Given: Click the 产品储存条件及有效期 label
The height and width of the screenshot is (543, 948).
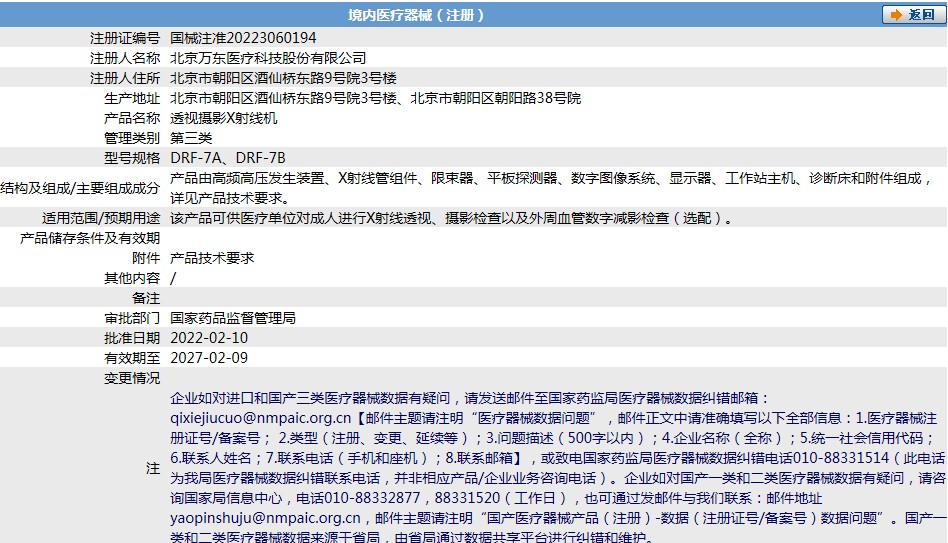Looking at the screenshot, I should [90, 238].
